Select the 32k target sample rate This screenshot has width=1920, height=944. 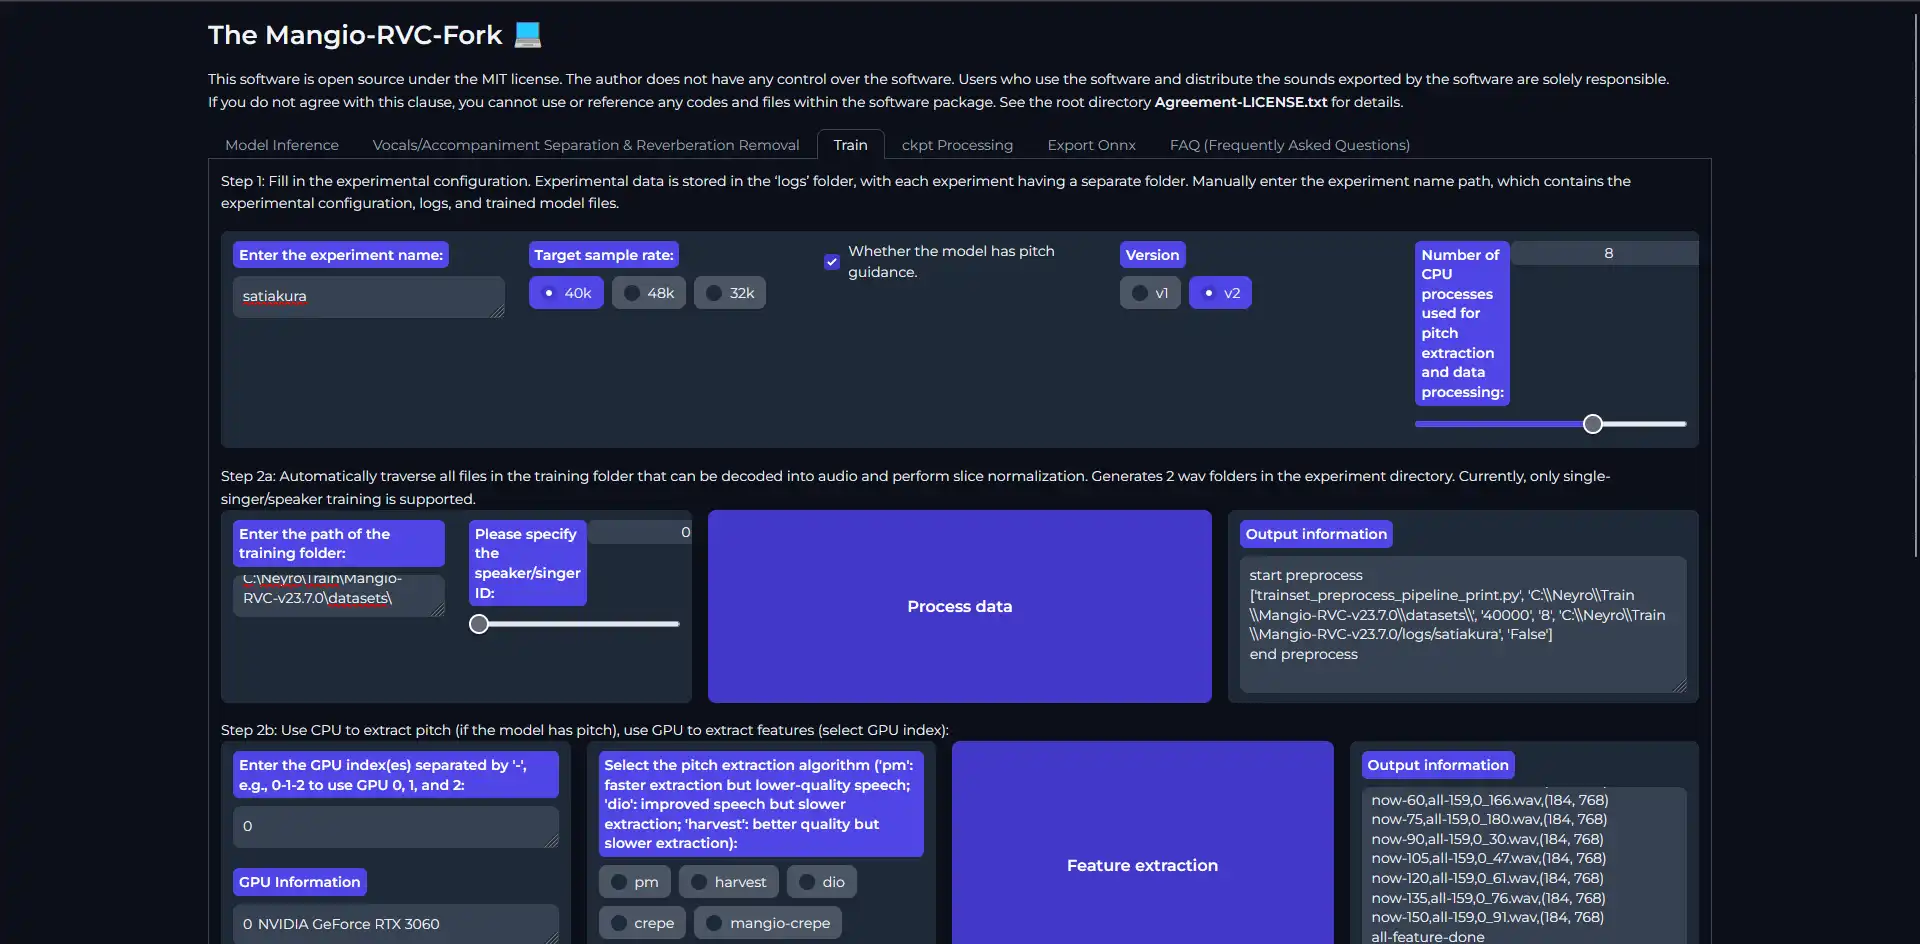(730, 293)
